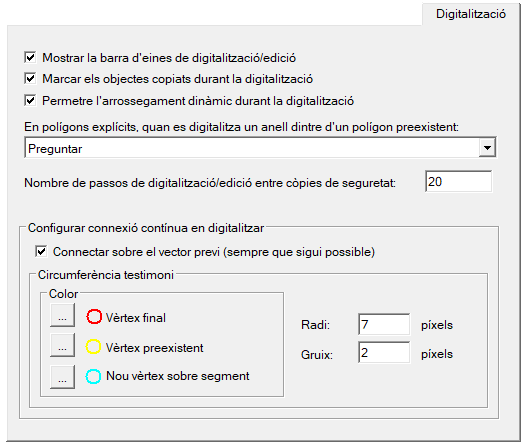Disable Permetre l'arrossegament dinàmic checkbox
This screenshot has height=445, width=525.
(x=30, y=100)
